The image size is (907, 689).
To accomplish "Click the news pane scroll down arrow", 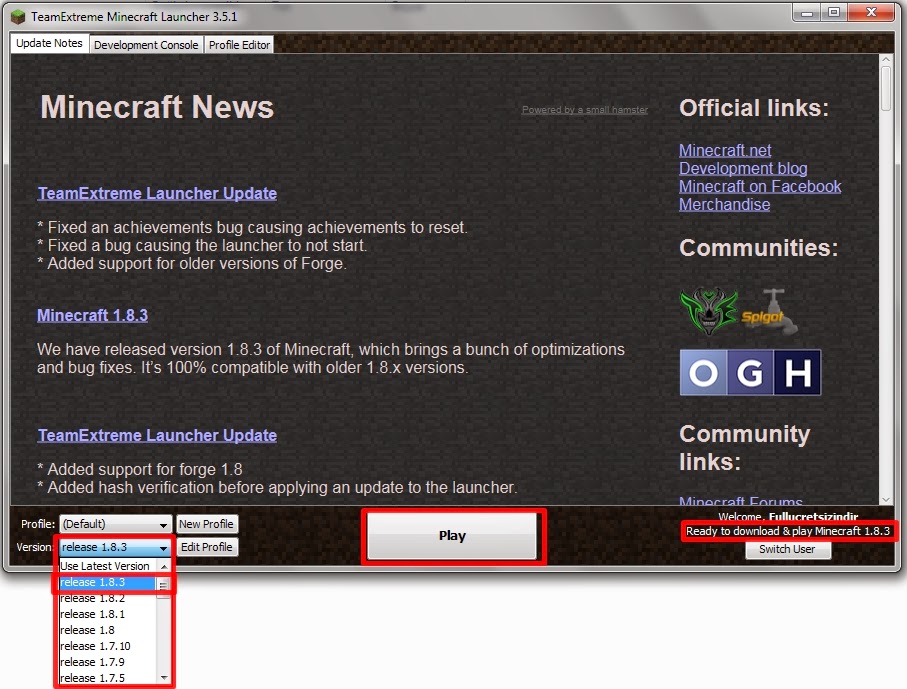I will point(886,500).
